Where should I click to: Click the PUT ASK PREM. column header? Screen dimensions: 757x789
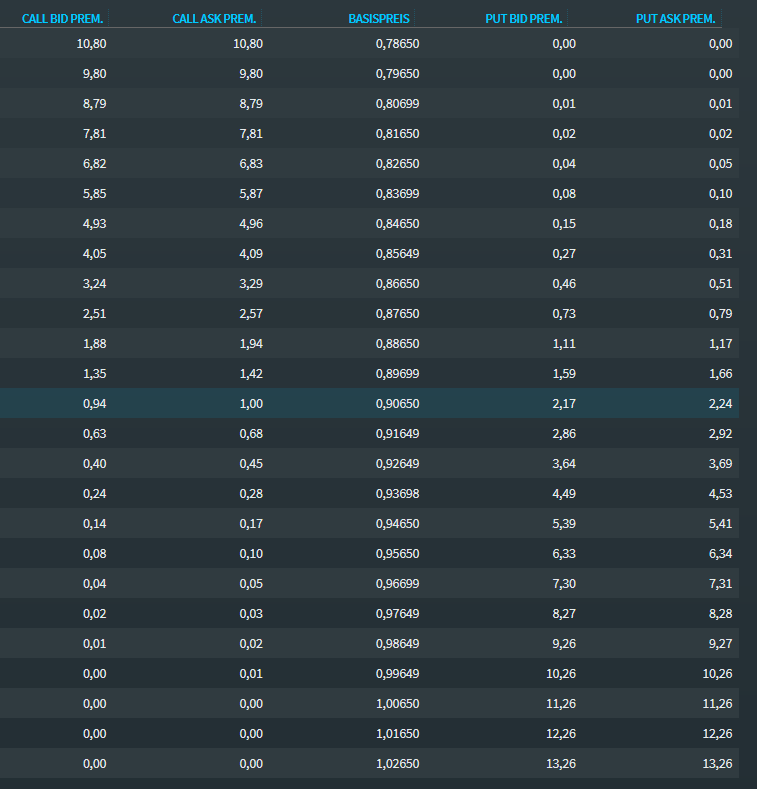point(675,19)
